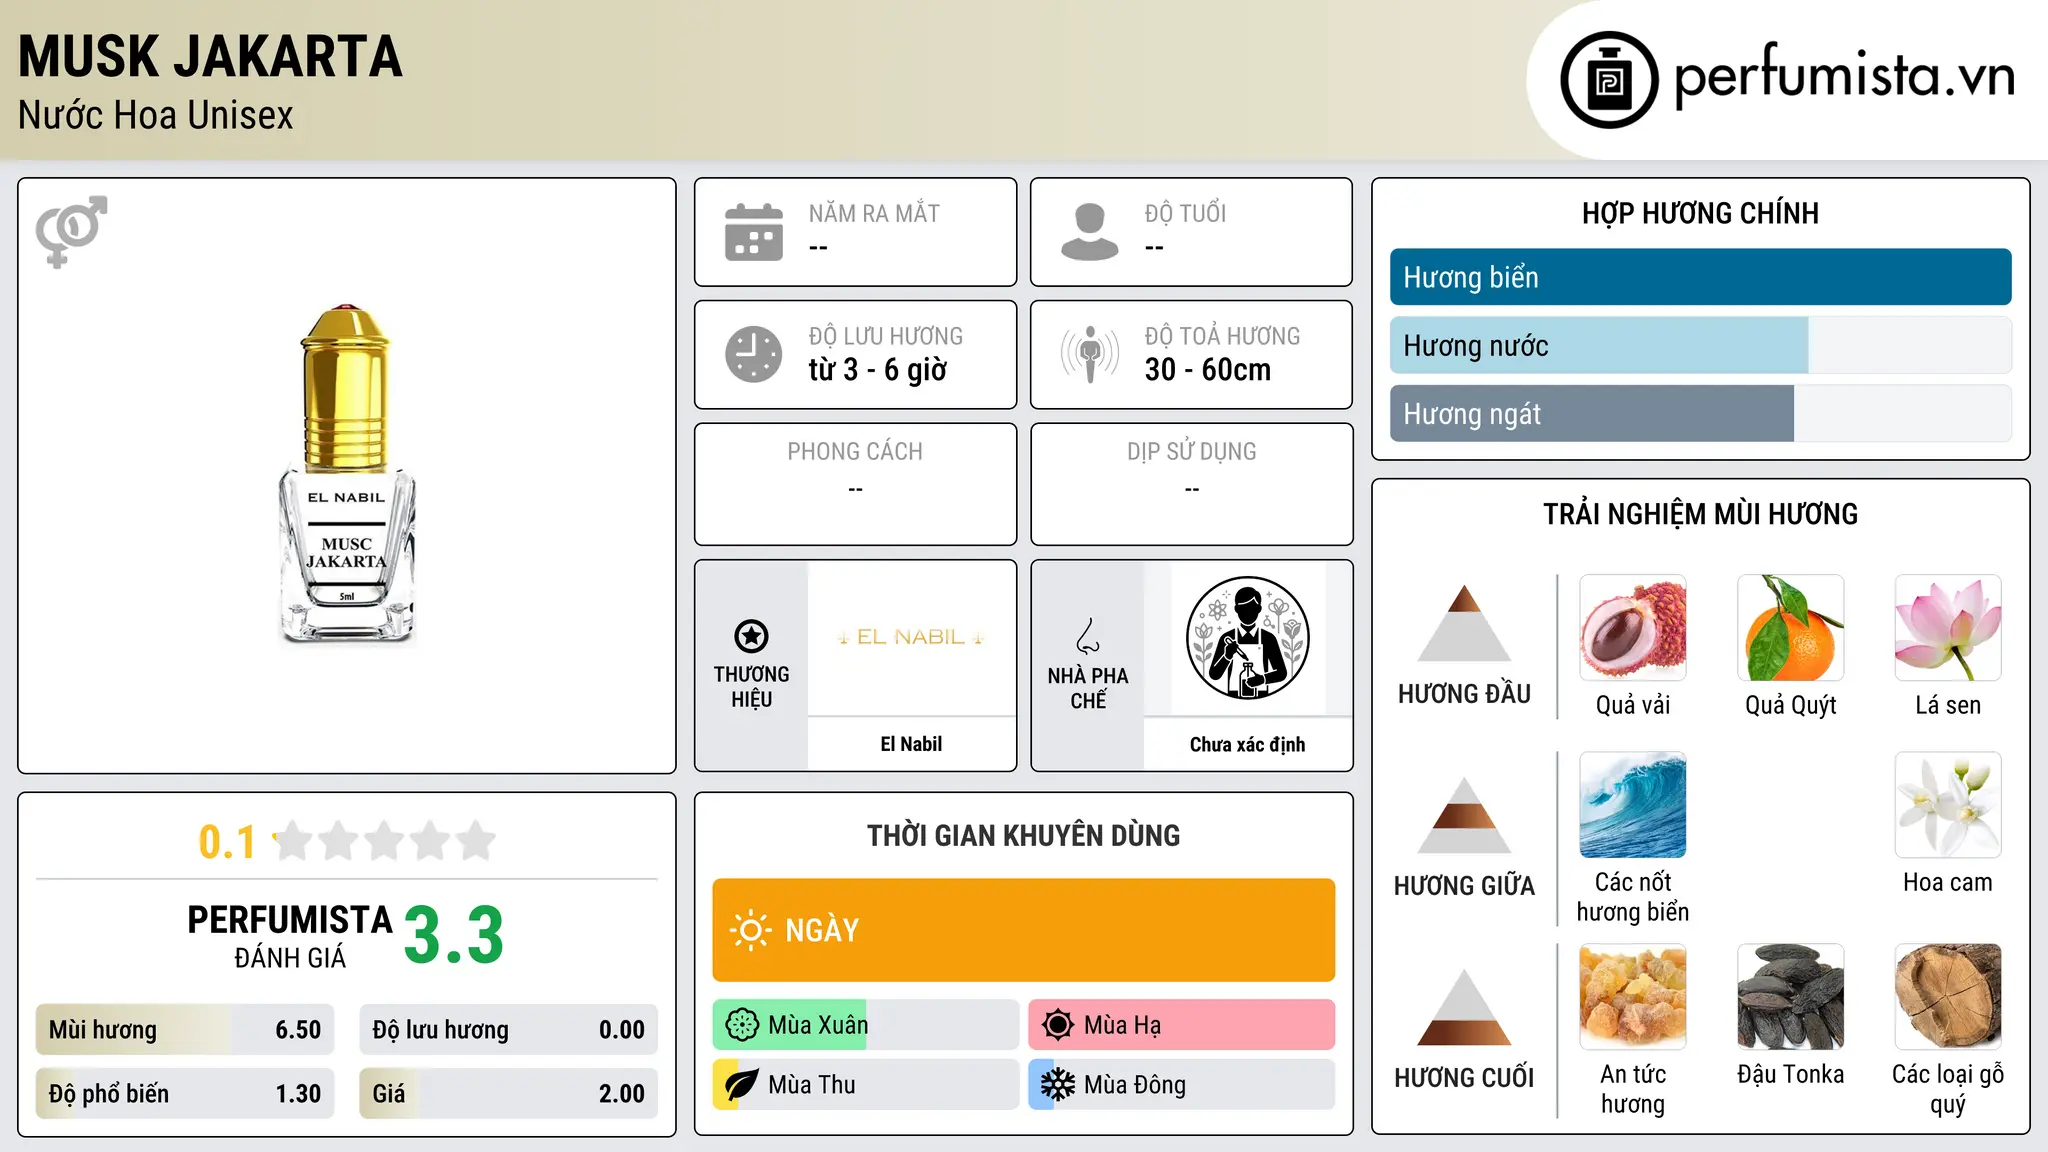Click the sillage icon beside Độ toả hương
Image resolution: width=2048 pixels, height=1152 pixels.
[1090, 354]
